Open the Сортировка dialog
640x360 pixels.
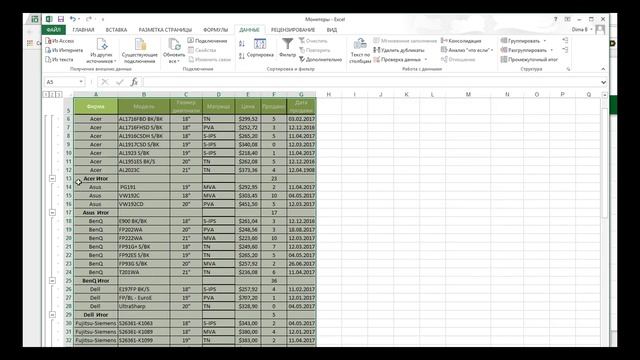pos(260,48)
